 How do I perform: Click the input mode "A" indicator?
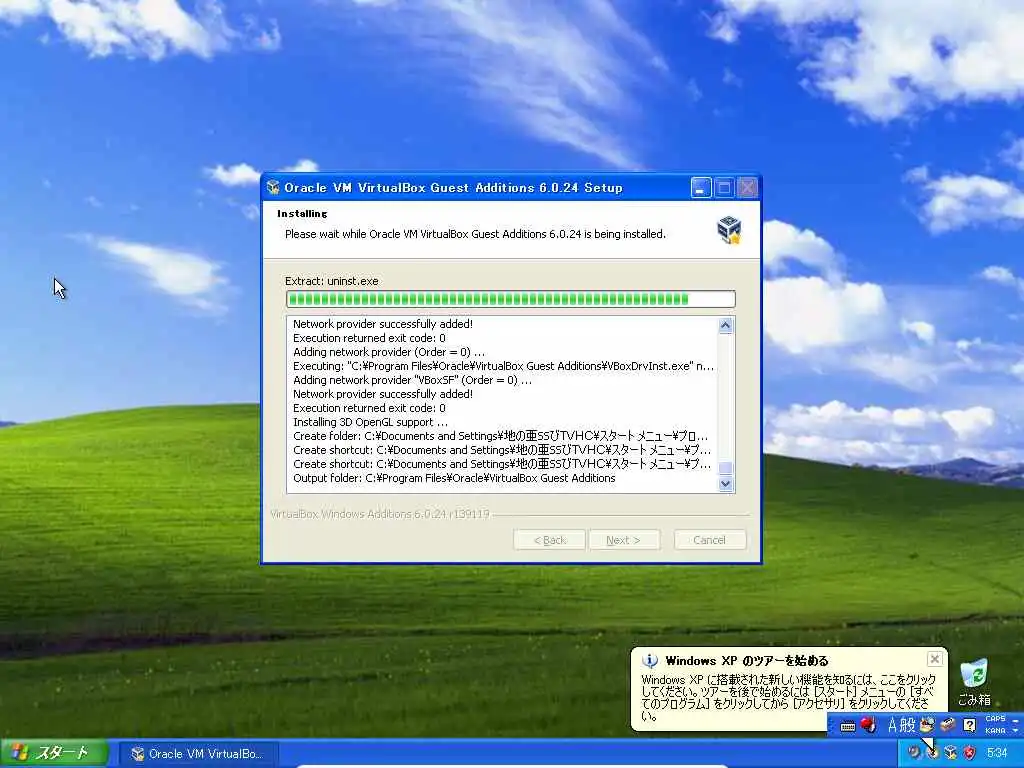(892, 725)
